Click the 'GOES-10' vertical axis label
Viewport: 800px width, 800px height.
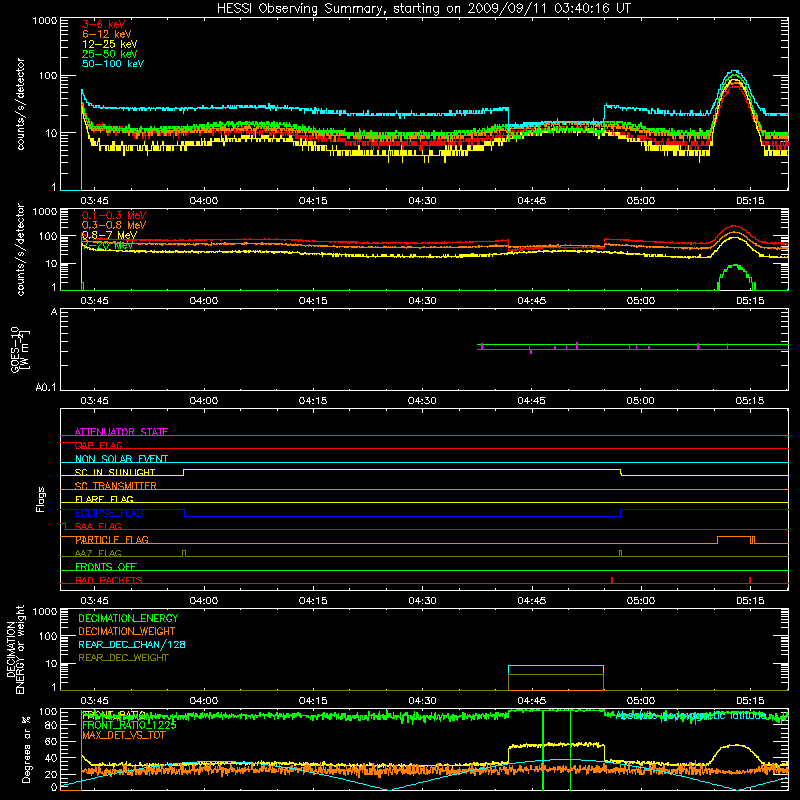[x=15, y=350]
